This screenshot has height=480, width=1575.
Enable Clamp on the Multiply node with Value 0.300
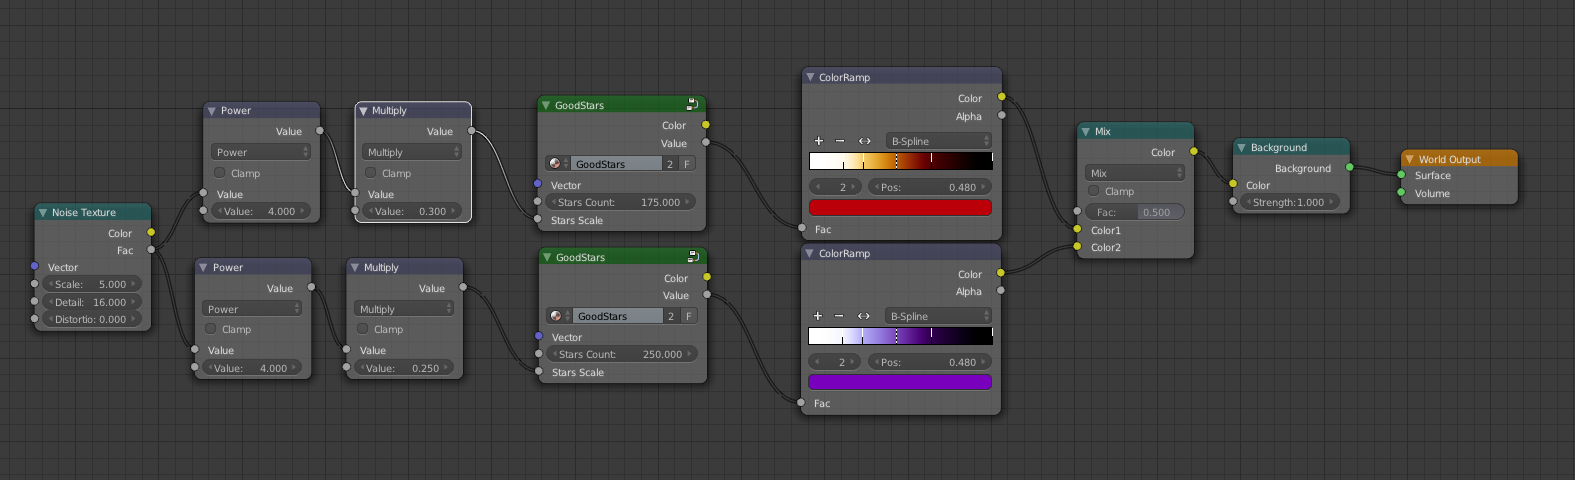tap(371, 173)
